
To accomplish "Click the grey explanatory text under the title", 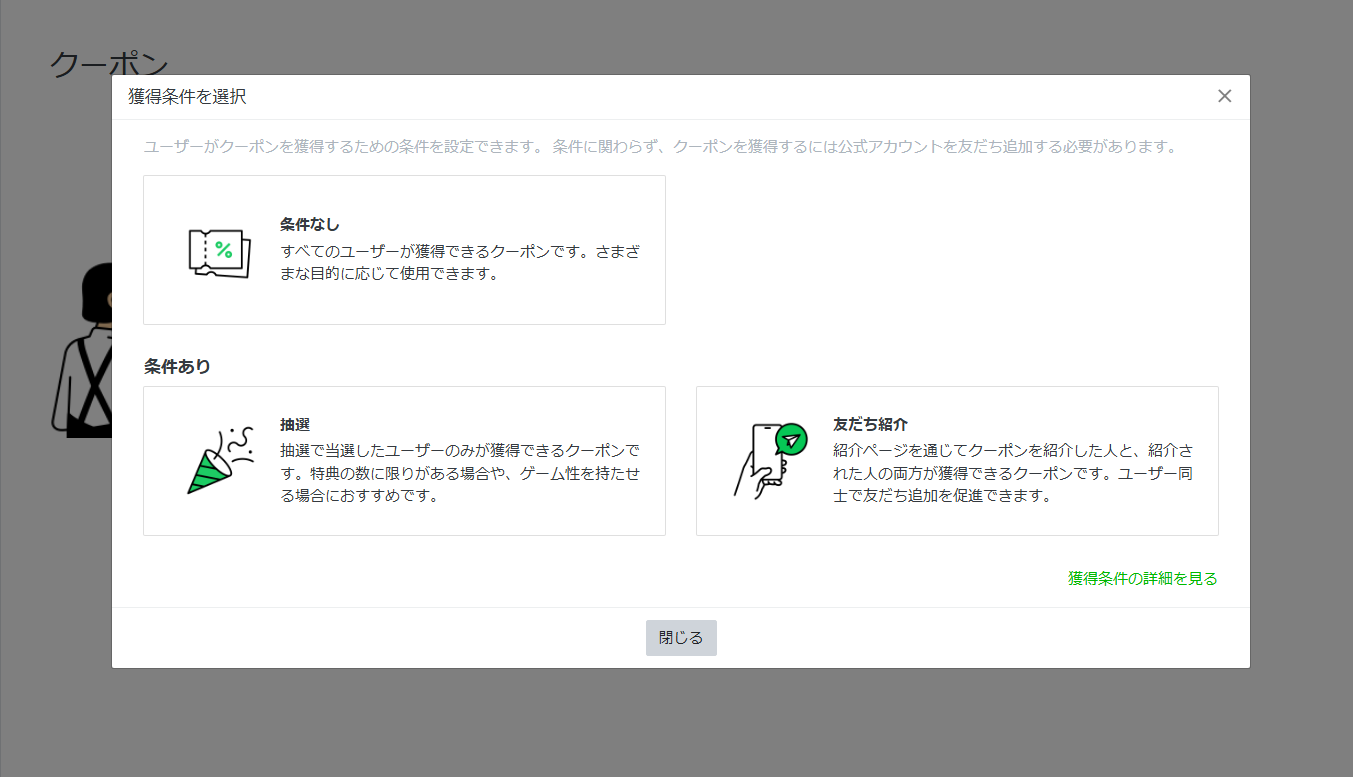I will pyautogui.click(x=660, y=147).
